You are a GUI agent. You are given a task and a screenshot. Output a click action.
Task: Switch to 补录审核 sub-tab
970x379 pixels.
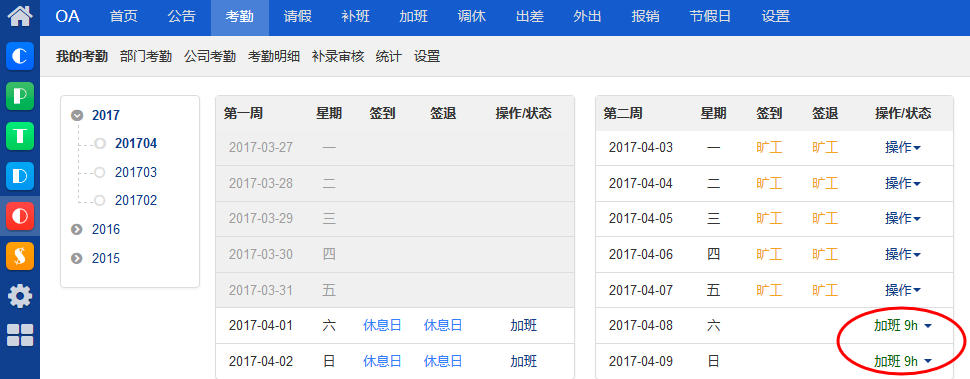[338, 57]
